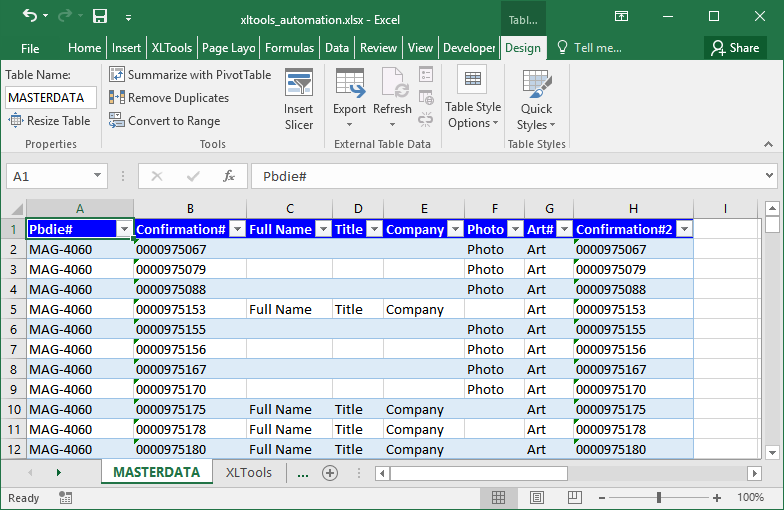
Task: Switch to Normal view in status bar
Action: 498,497
